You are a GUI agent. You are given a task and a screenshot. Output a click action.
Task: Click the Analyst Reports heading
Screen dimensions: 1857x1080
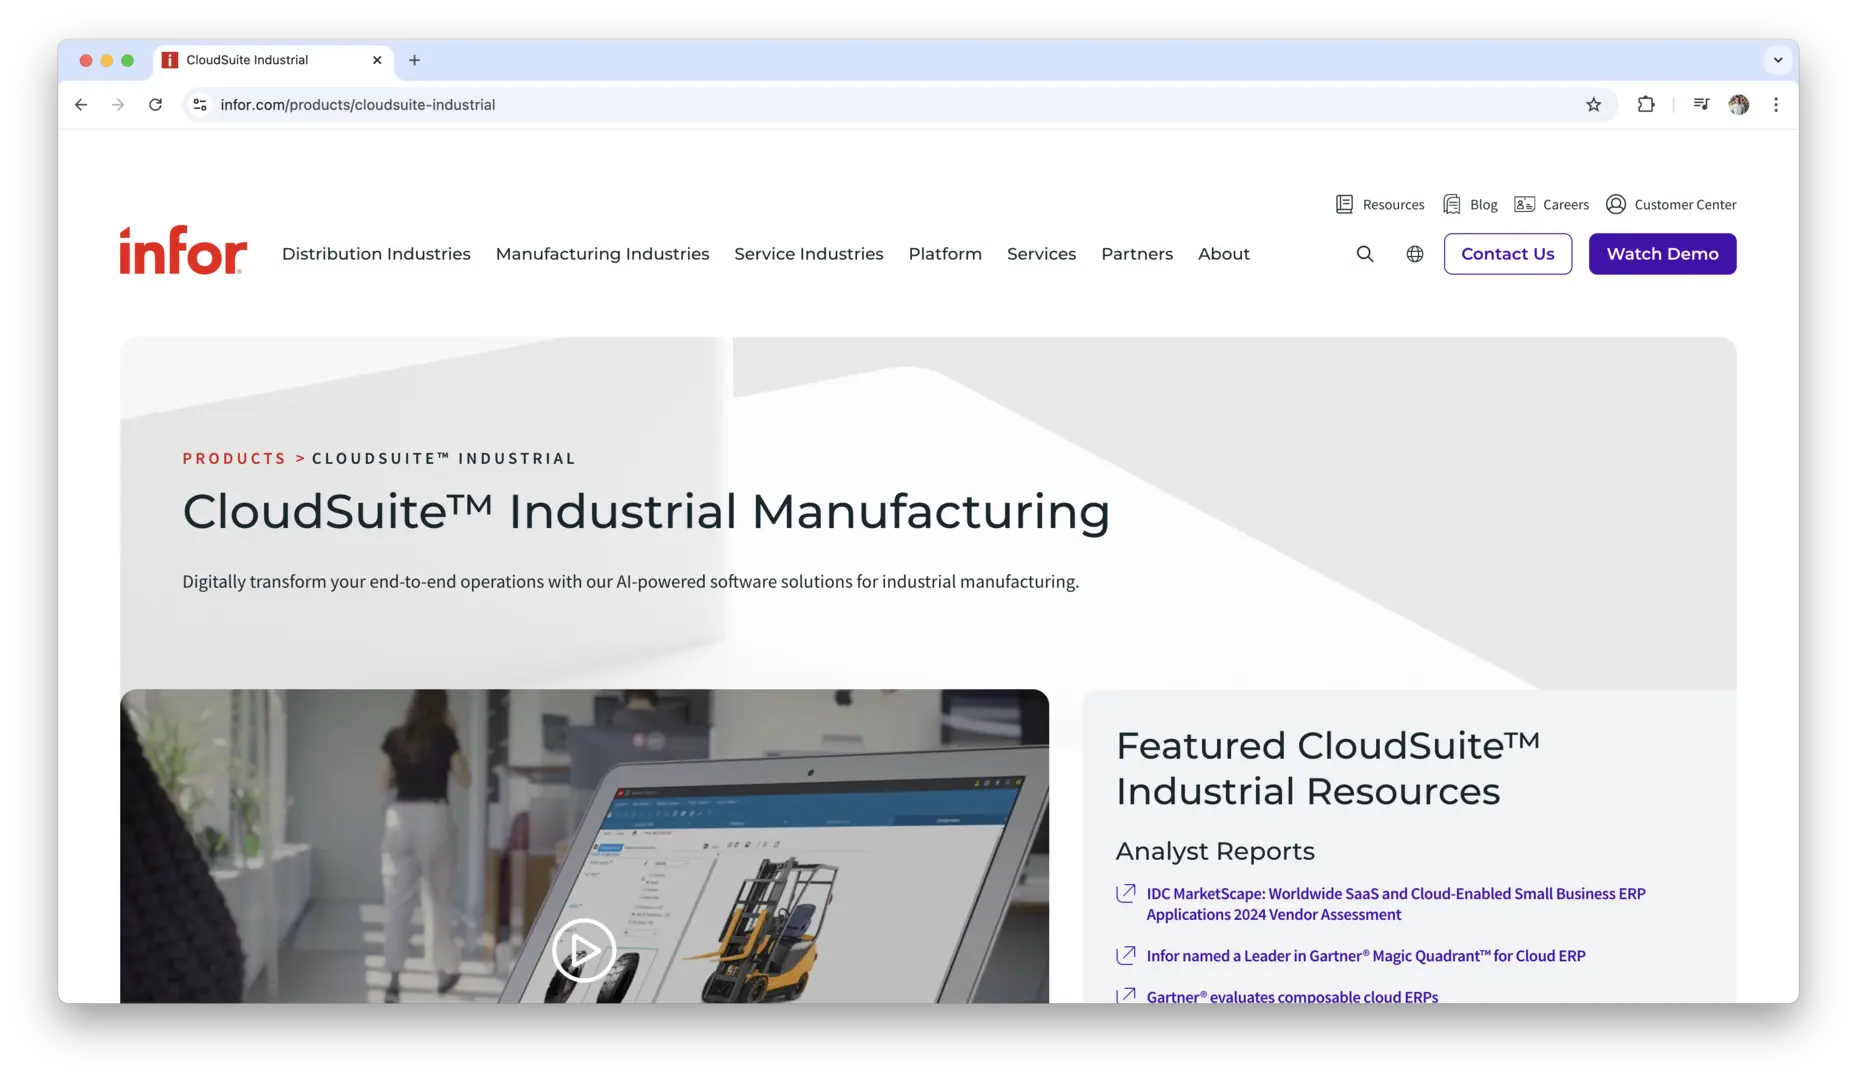[x=1215, y=851]
